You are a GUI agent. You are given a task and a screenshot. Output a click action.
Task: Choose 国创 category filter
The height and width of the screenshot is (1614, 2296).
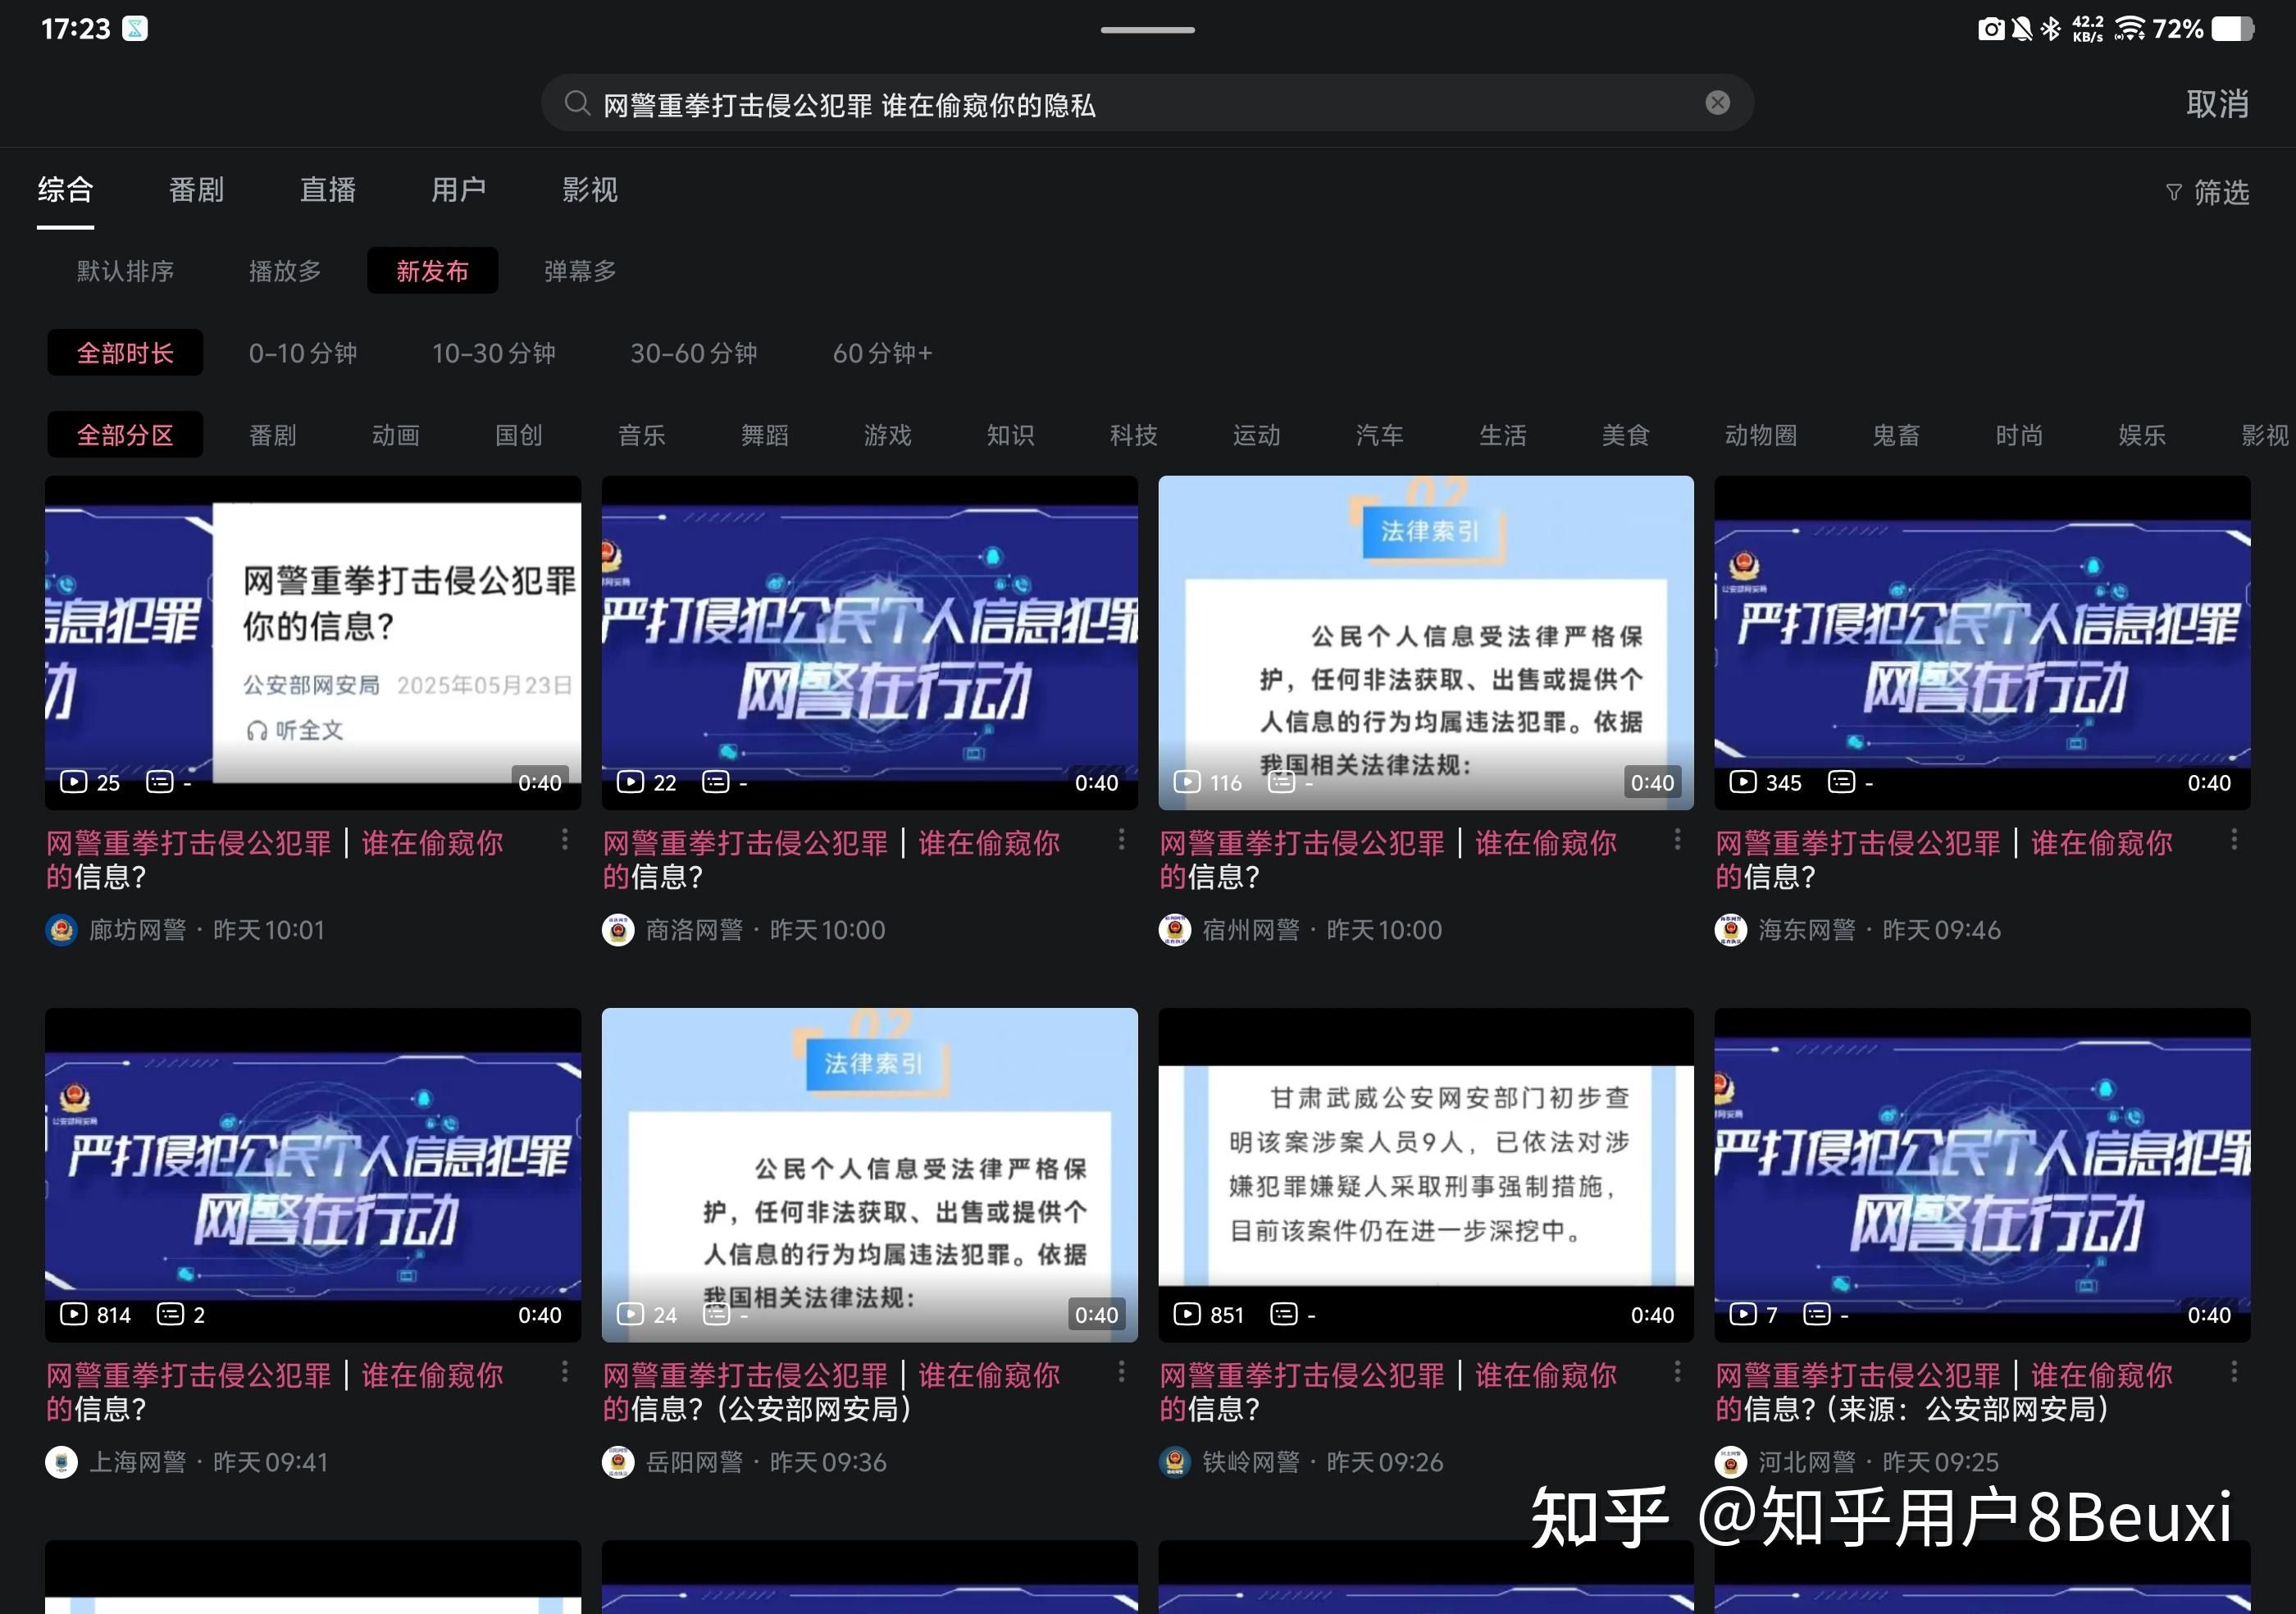(x=518, y=435)
